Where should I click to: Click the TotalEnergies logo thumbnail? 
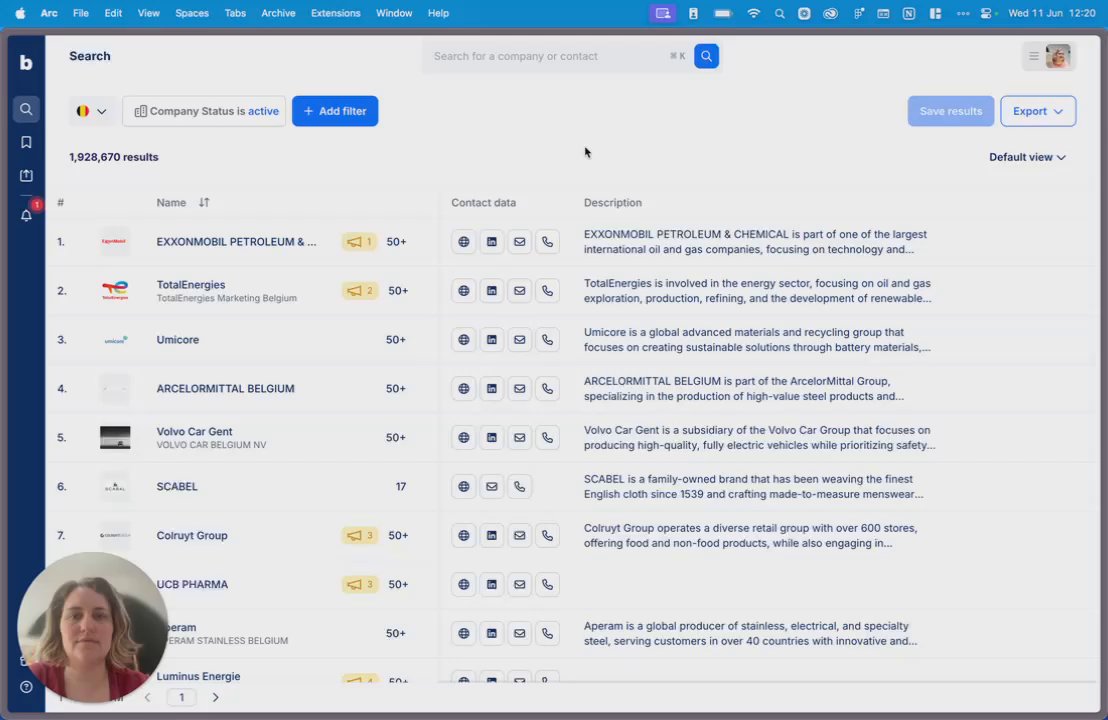(114, 290)
